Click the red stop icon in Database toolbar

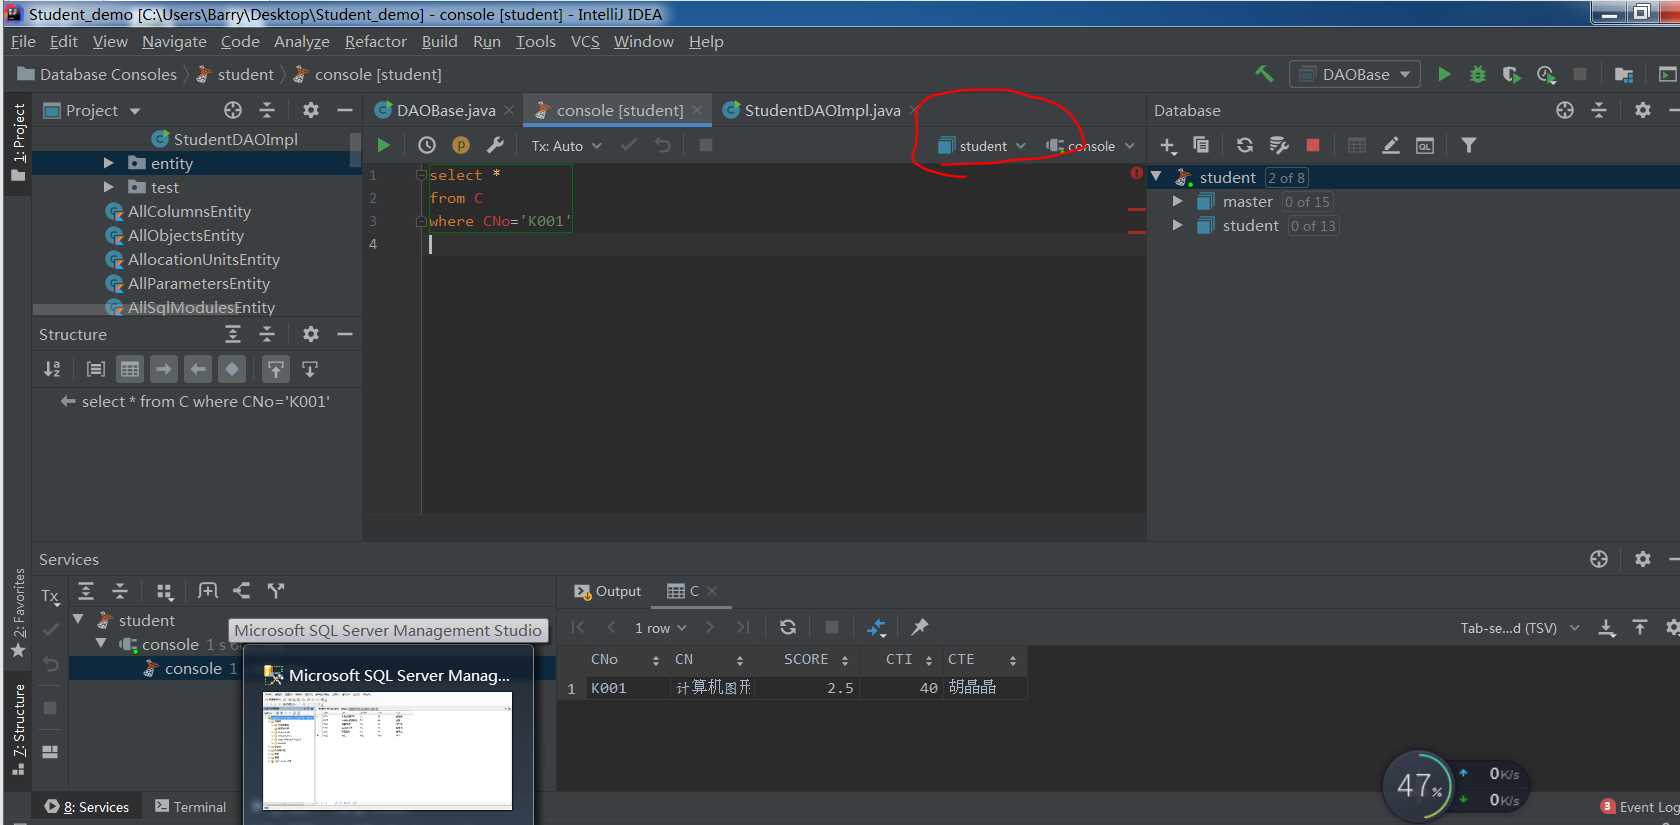[x=1313, y=145]
